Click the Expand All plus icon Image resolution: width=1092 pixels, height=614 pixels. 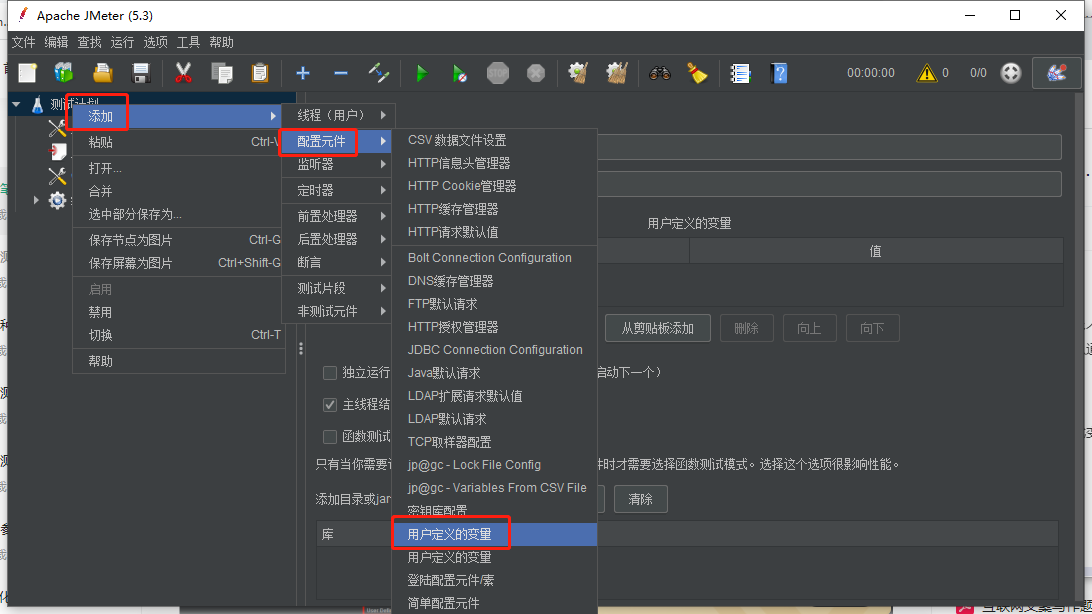point(302,72)
